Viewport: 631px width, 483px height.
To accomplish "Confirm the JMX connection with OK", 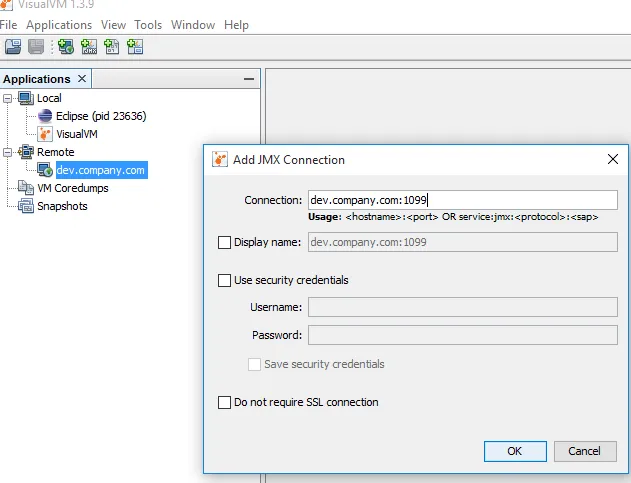I will point(515,451).
